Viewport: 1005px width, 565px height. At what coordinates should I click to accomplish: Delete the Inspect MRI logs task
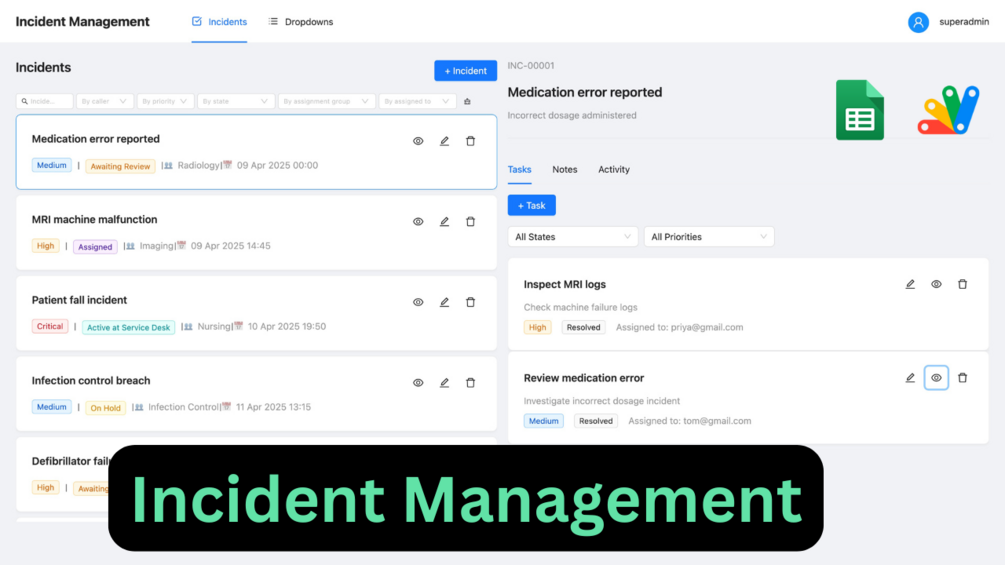pos(963,284)
